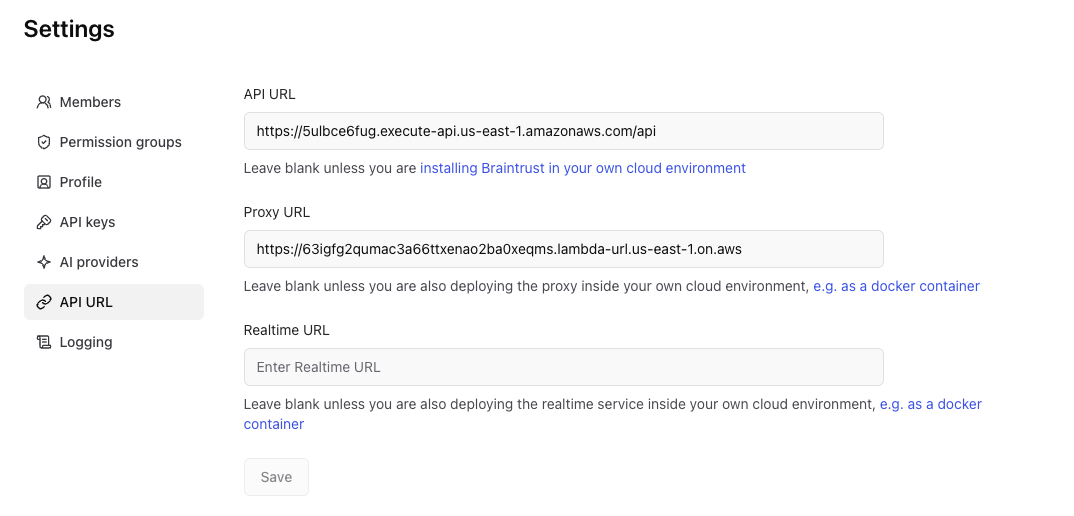Click the API keys key icon
This screenshot has height=516, width=1074.
pyautogui.click(x=44, y=222)
